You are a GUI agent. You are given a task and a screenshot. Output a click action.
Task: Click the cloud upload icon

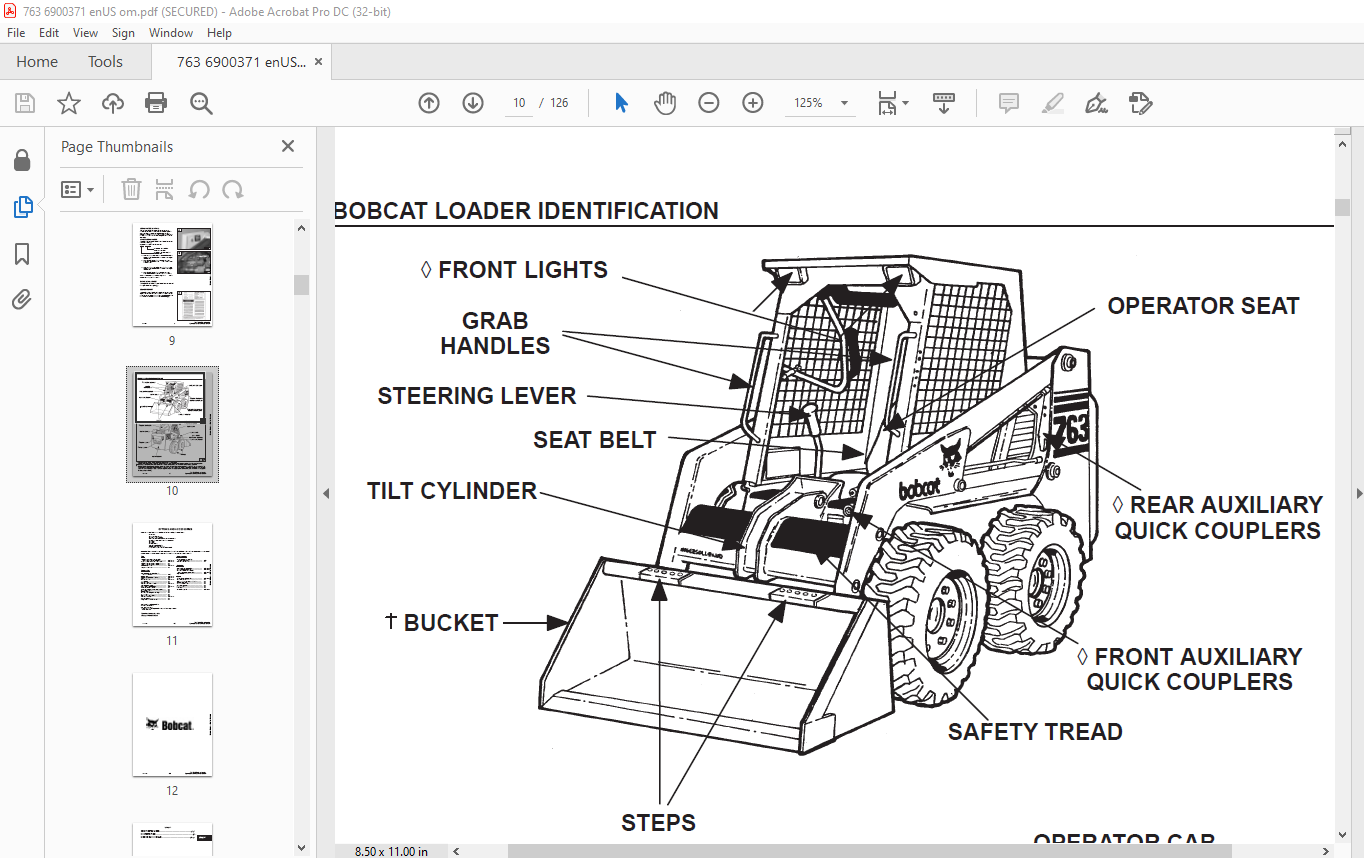113,103
